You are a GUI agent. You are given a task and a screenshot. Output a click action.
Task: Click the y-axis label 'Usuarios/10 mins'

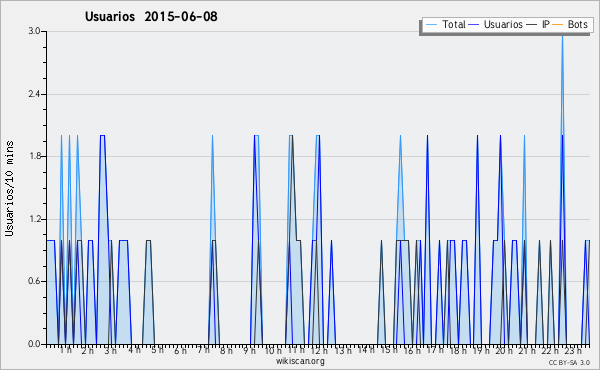tap(9, 188)
